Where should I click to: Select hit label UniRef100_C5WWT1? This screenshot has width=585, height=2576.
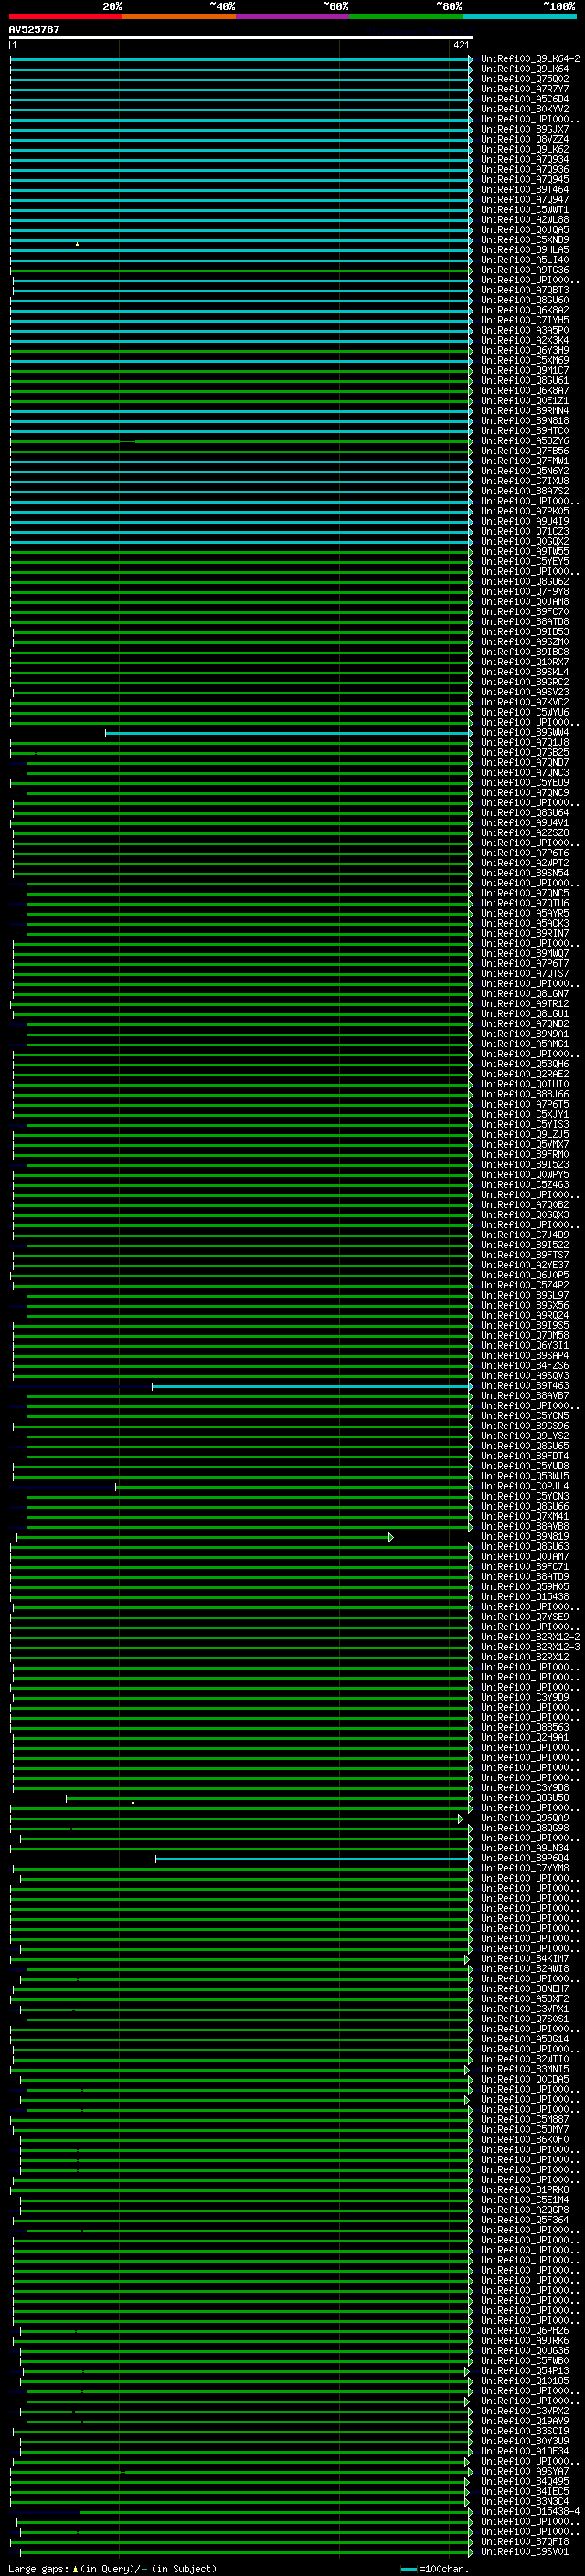[x=525, y=210]
